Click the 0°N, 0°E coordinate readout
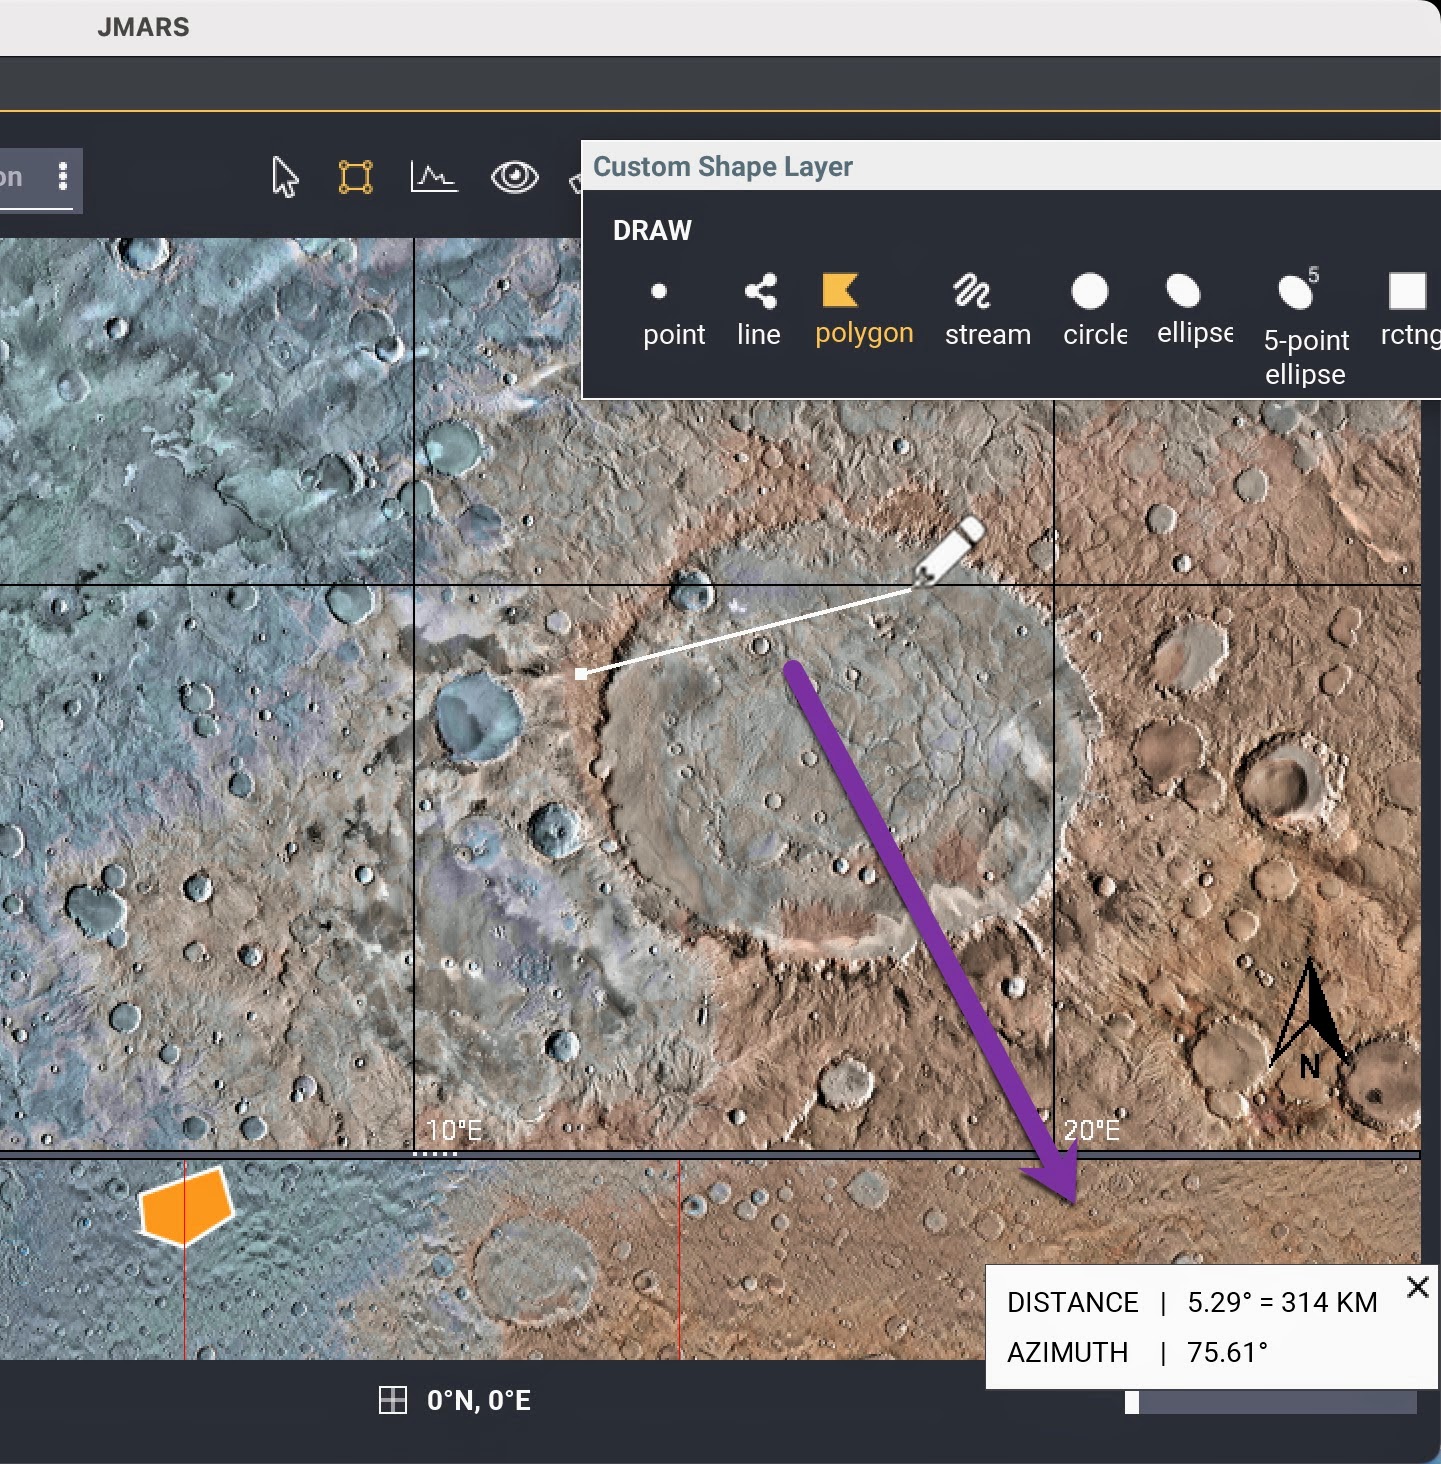1441x1464 pixels. click(479, 1400)
